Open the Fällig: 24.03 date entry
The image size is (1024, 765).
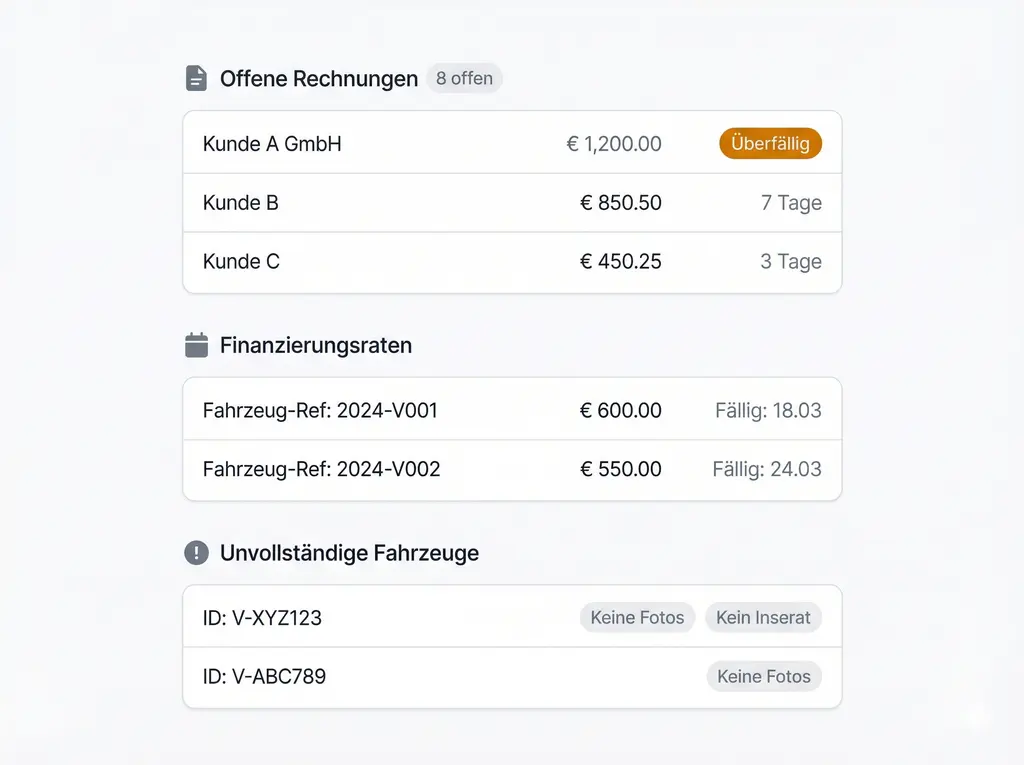(768, 469)
